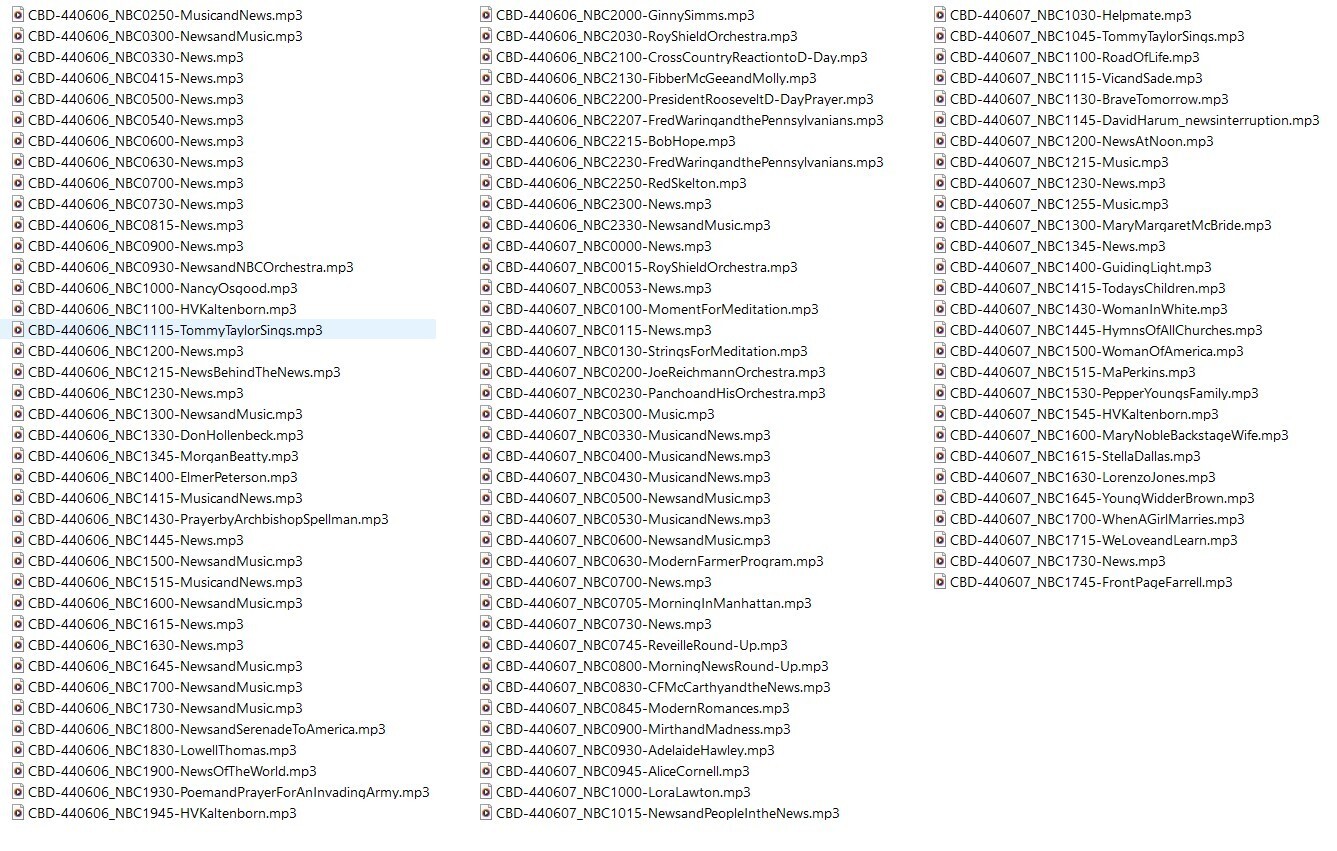
Task: Click the icon for CBD-440607_NBC1300-MaryMargaretMcBride.mp3
Action: [x=940, y=225]
